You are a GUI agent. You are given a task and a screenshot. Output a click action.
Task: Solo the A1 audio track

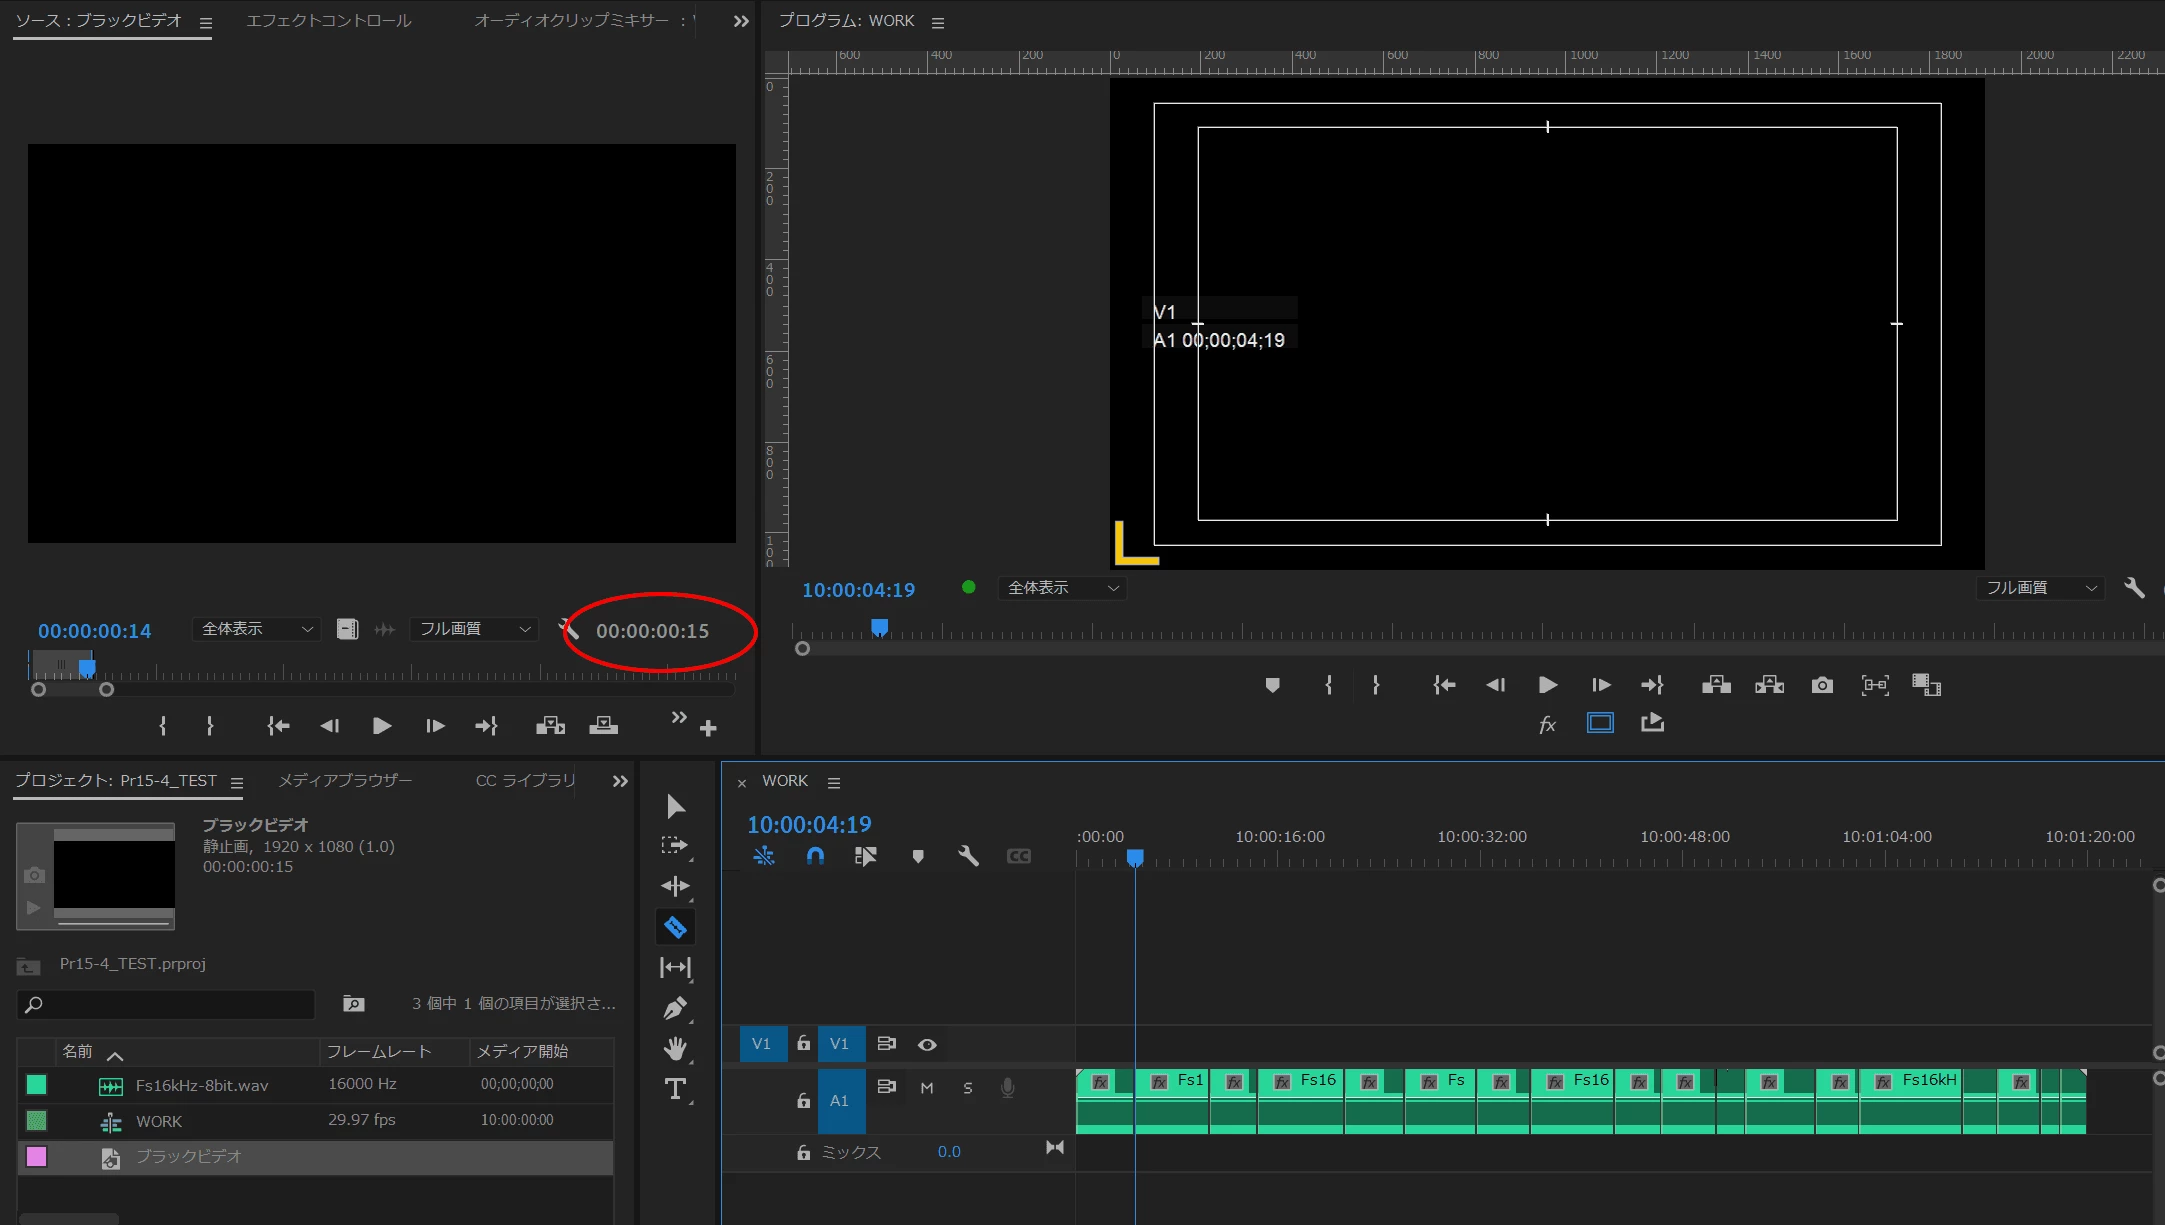click(x=967, y=1088)
